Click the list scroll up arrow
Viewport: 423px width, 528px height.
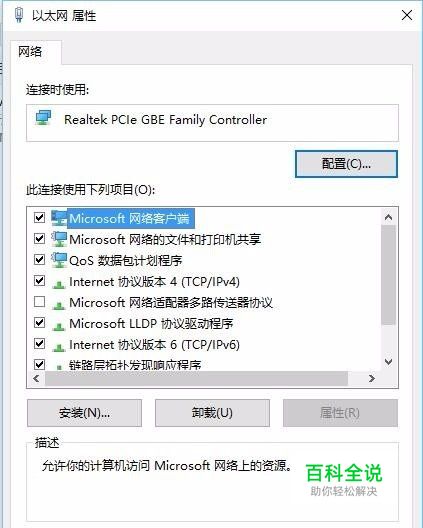[388, 217]
